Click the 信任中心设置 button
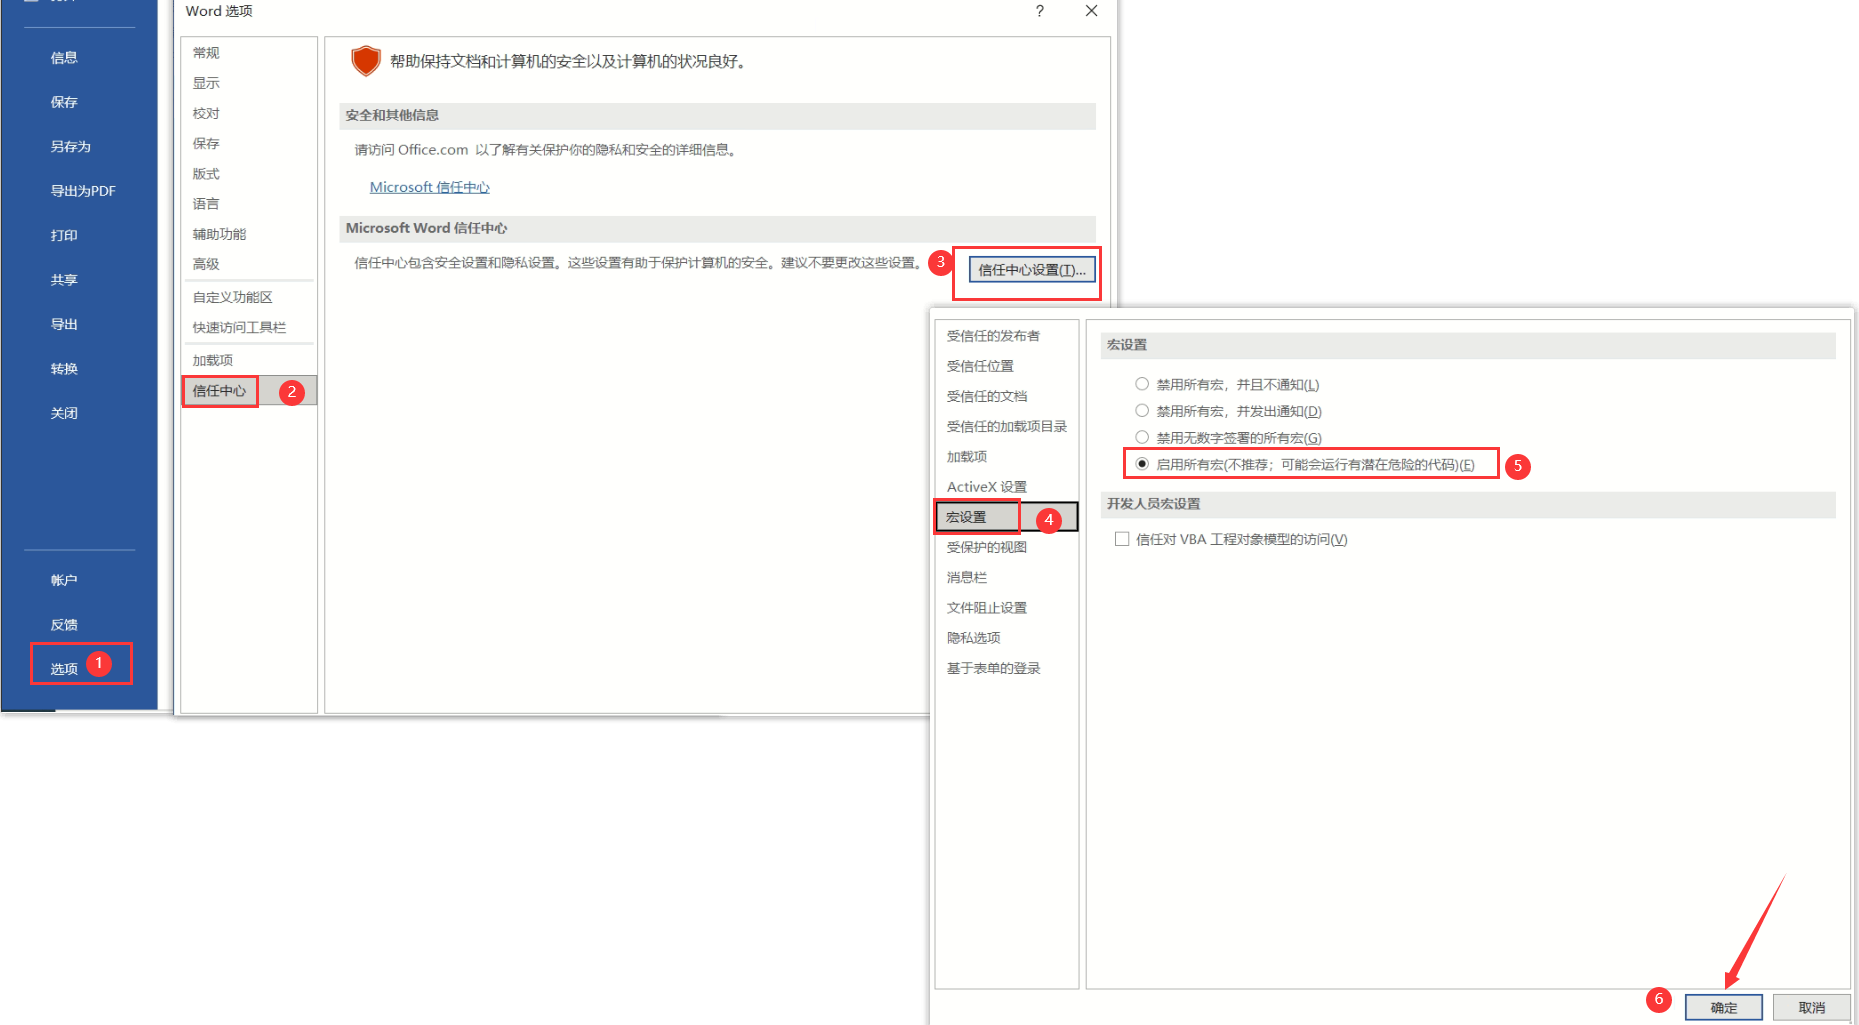Viewport: 1859px width, 1025px height. pos(1031,270)
